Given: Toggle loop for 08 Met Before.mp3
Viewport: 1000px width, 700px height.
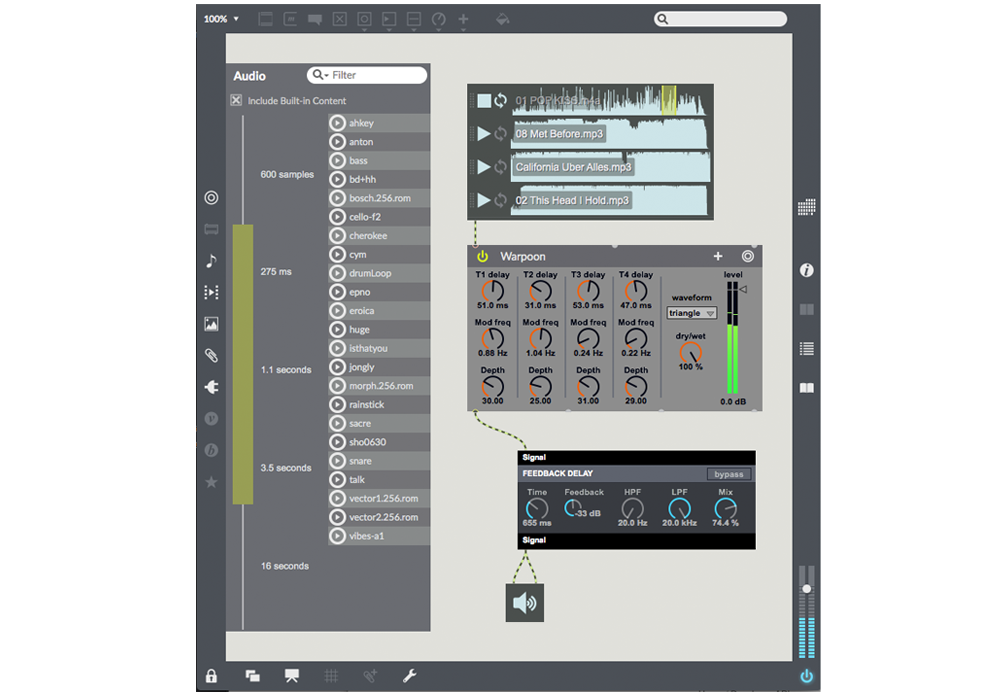Looking at the screenshot, I should click(x=501, y=133).
